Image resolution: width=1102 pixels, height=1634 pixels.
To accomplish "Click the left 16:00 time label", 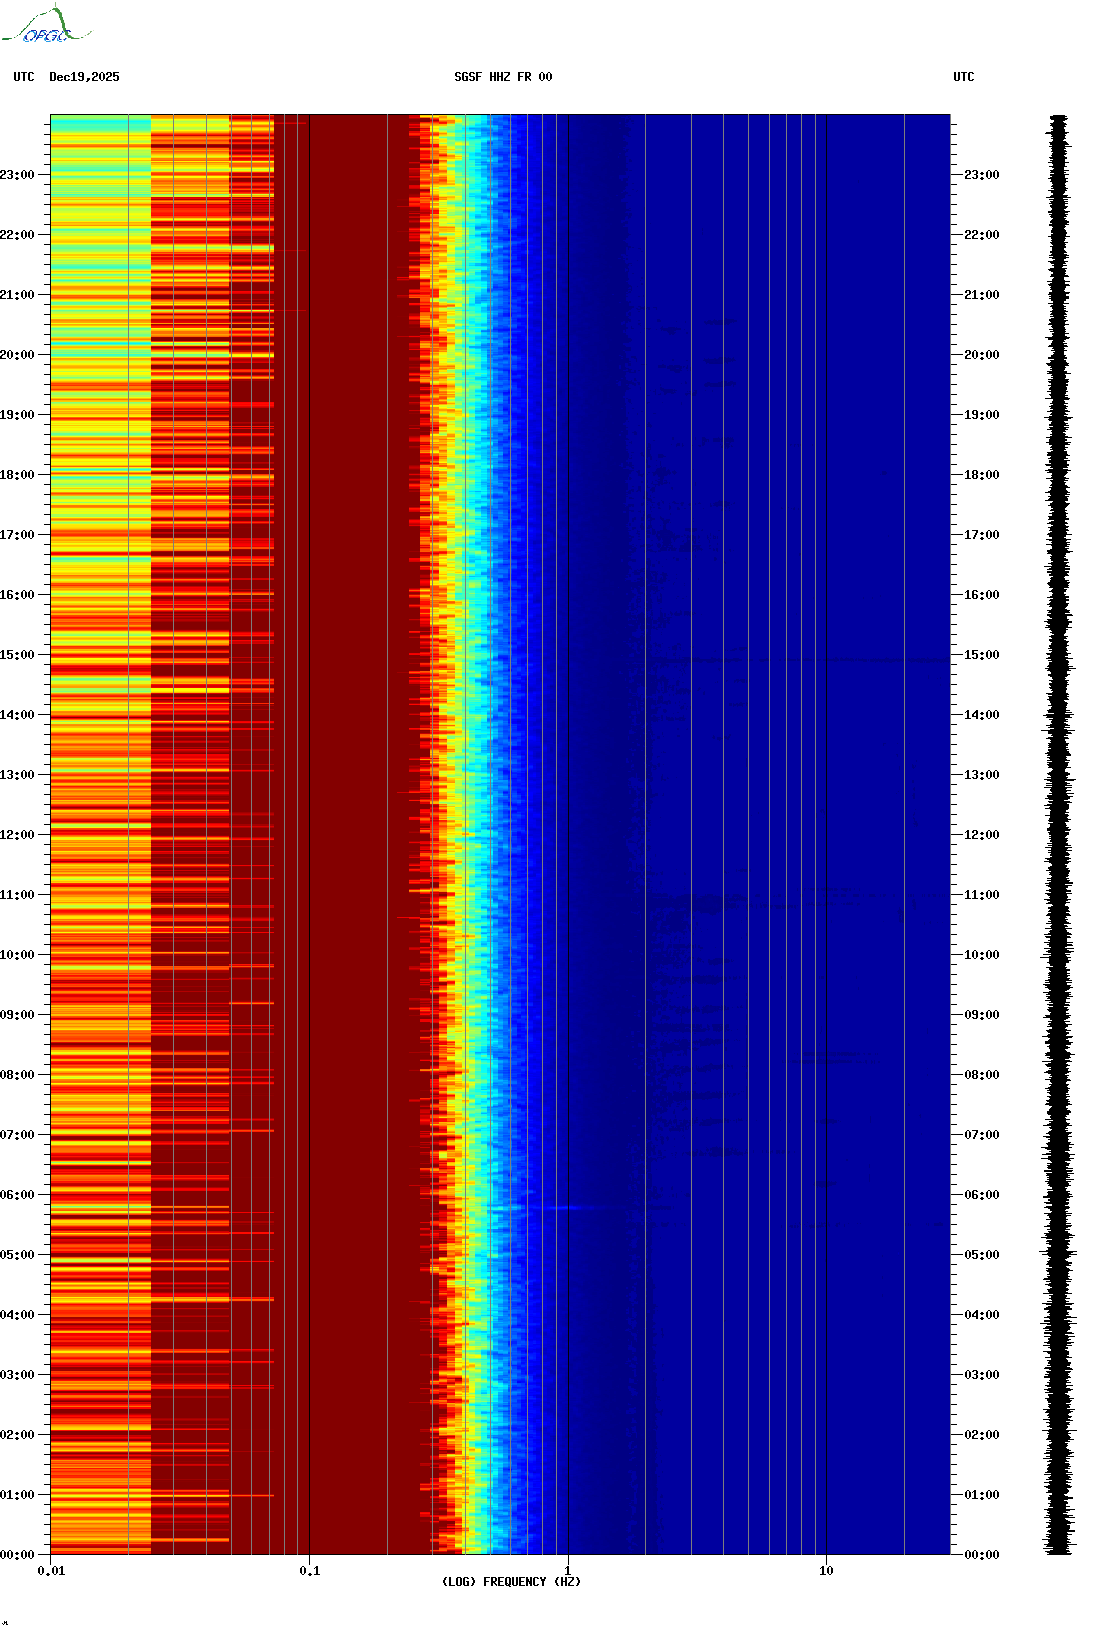I will (x=17, y=595).
